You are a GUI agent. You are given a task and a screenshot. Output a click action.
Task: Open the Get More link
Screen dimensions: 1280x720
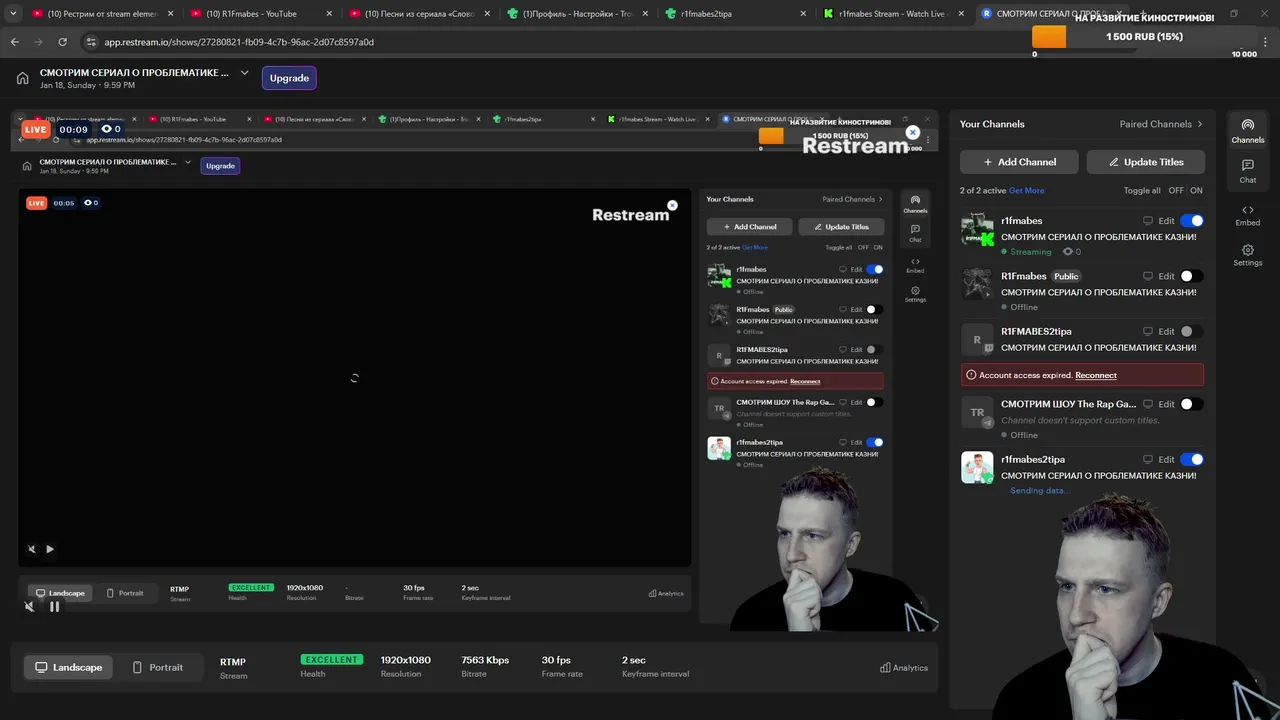point(1026,190)
